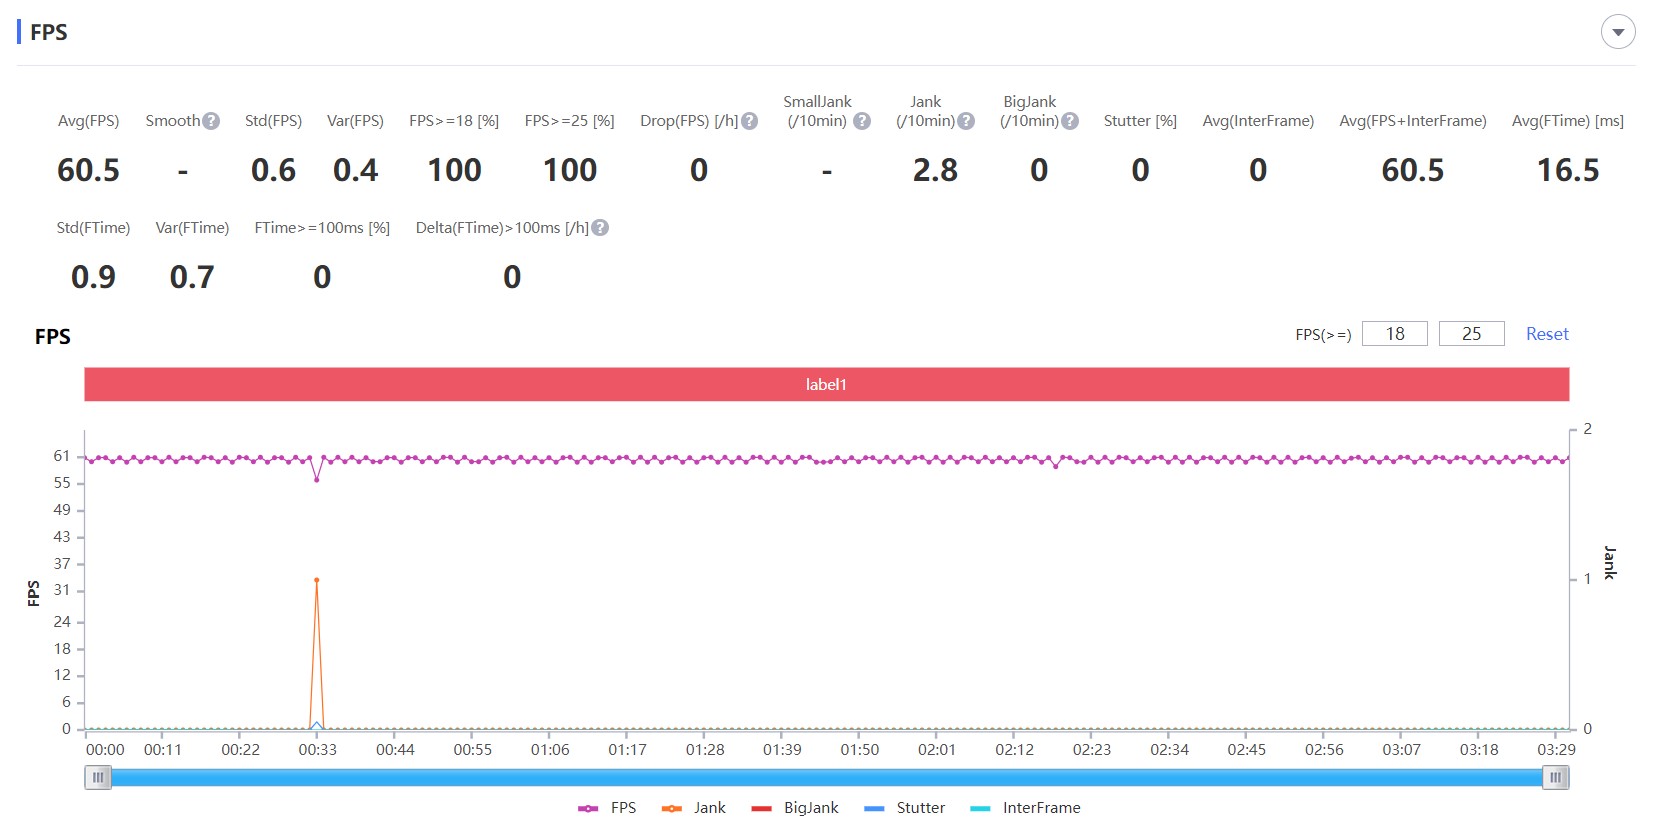Select the red label1 bar

click(826, 384)
